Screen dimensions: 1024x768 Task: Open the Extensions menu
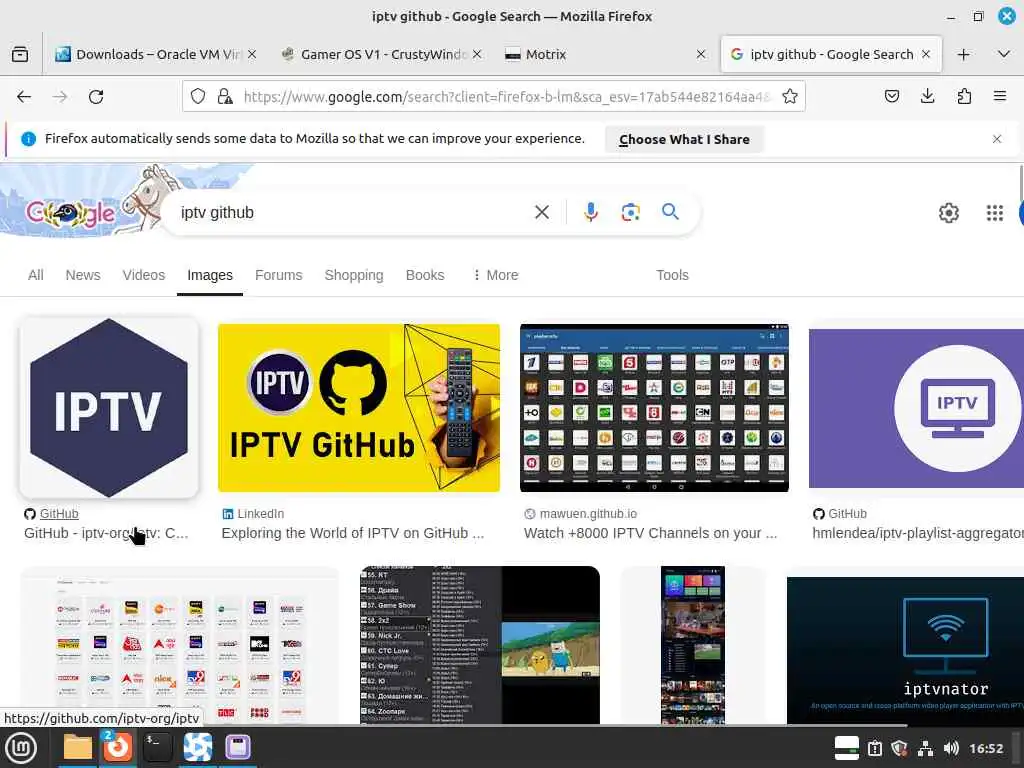[964, 97]
